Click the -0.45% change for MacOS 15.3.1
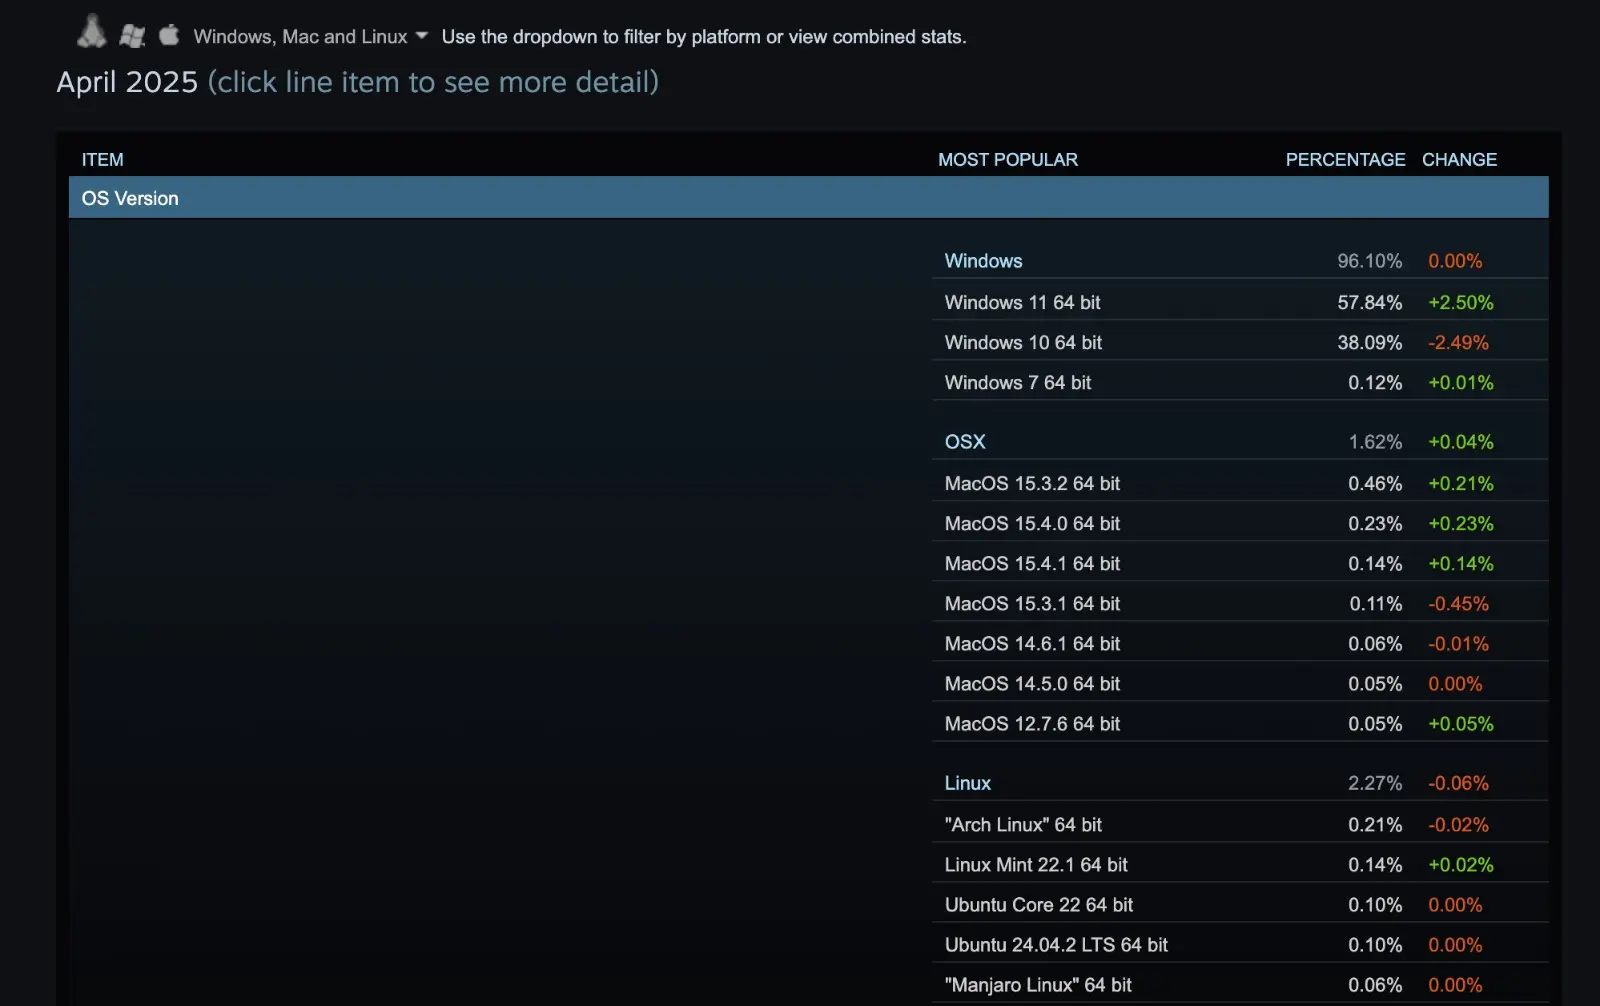Viewport: 1600px width, 1006px height. pyautogui.click(x=1458, y=603)
